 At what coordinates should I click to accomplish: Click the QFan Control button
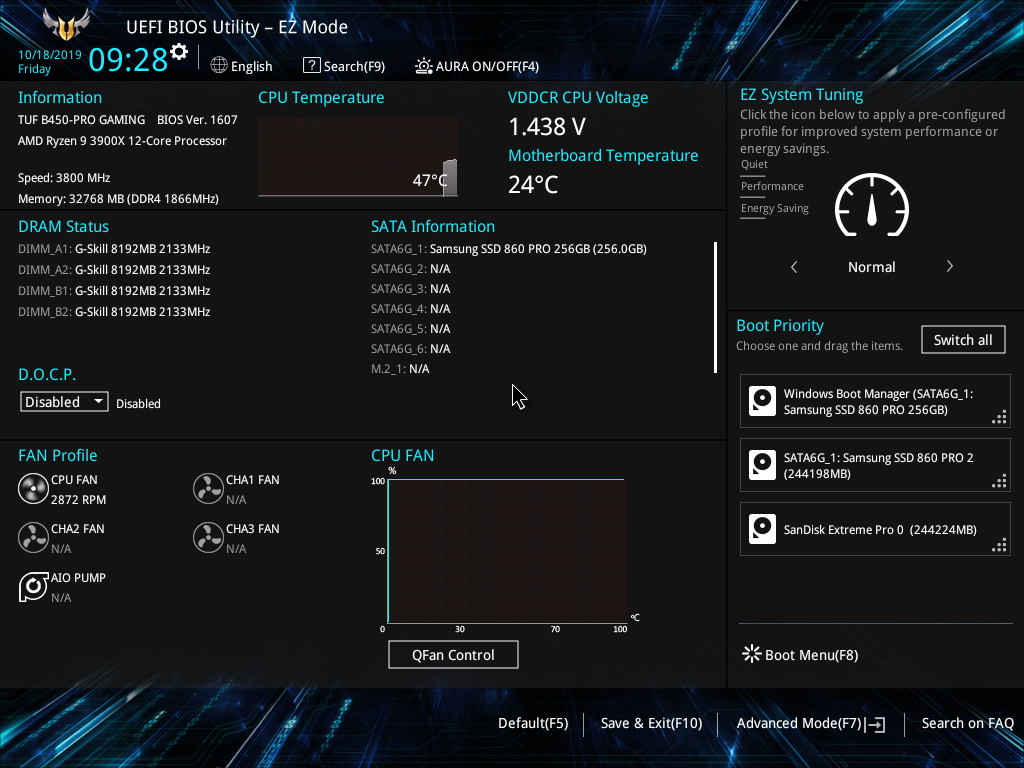(x=453, y=654)
